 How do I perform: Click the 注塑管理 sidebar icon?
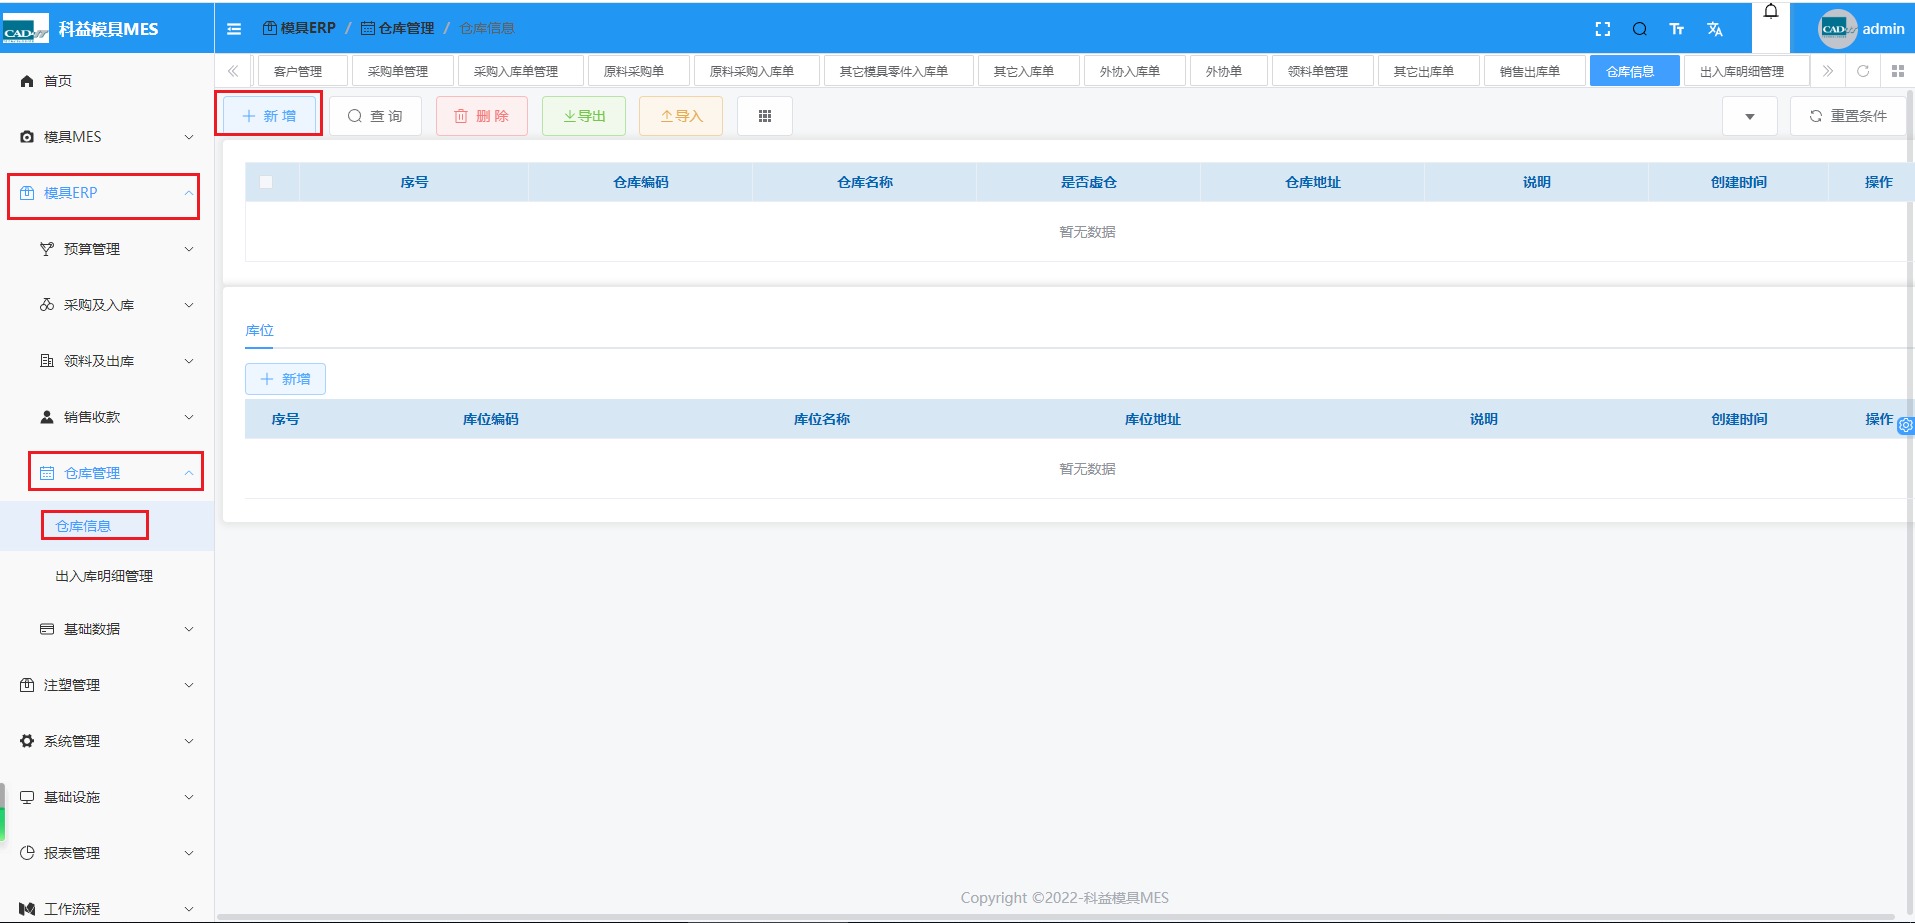(x=27, y=685)
